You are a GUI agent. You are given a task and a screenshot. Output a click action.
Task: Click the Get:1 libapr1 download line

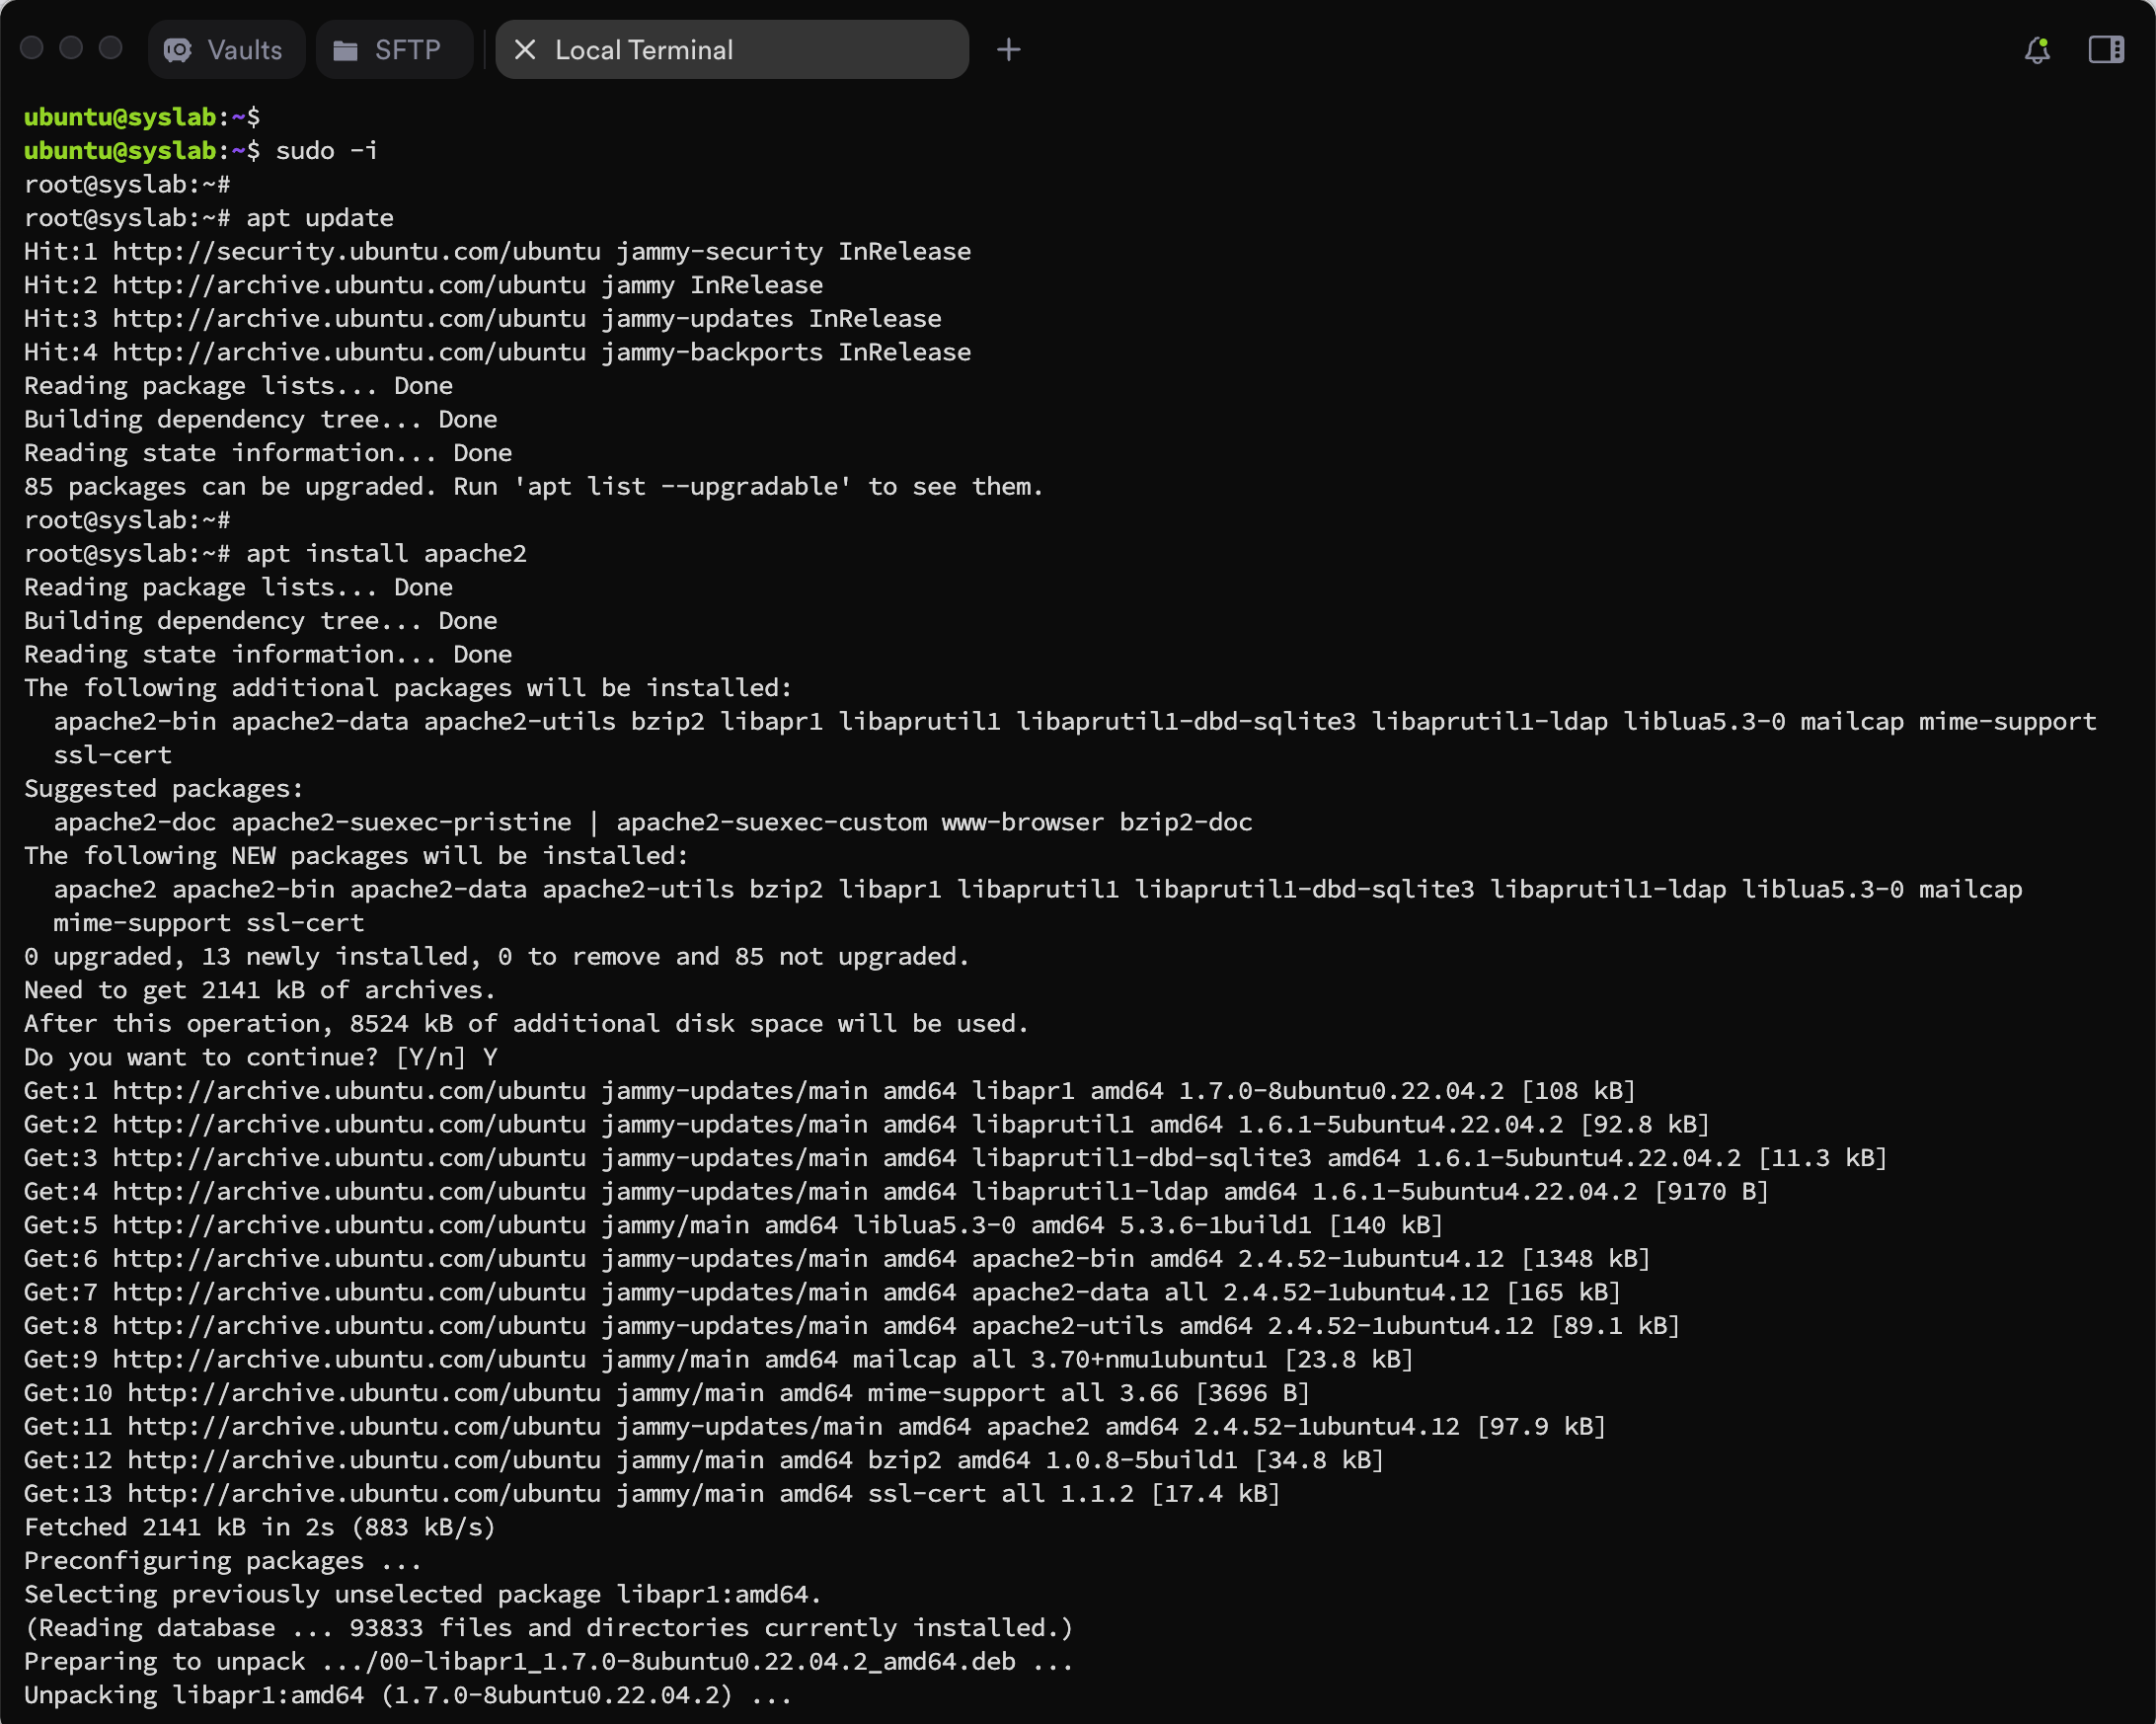830,1091
